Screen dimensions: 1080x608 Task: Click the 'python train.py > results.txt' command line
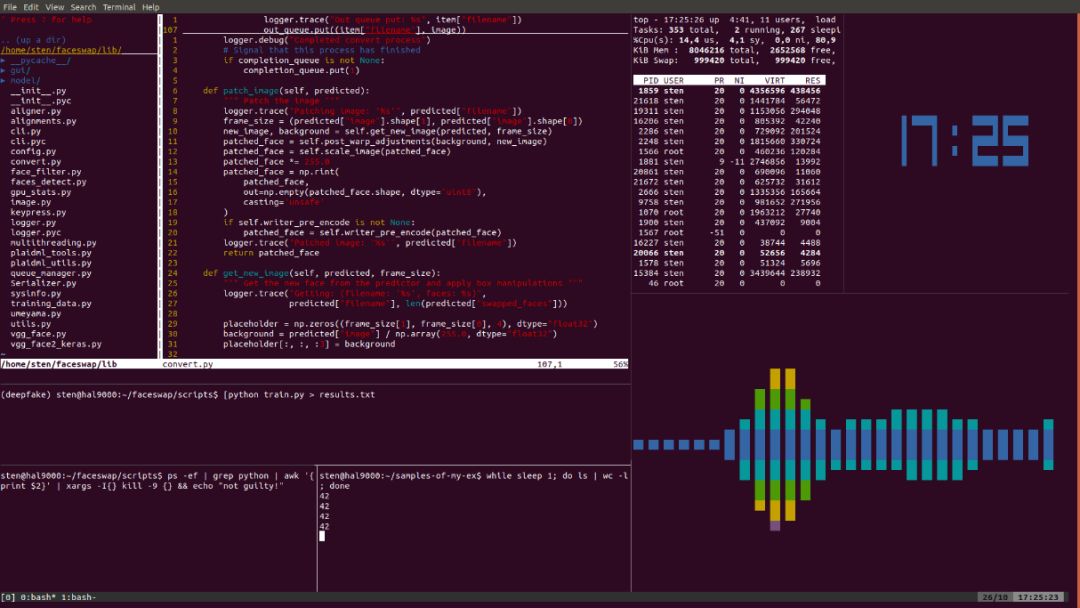300,394
